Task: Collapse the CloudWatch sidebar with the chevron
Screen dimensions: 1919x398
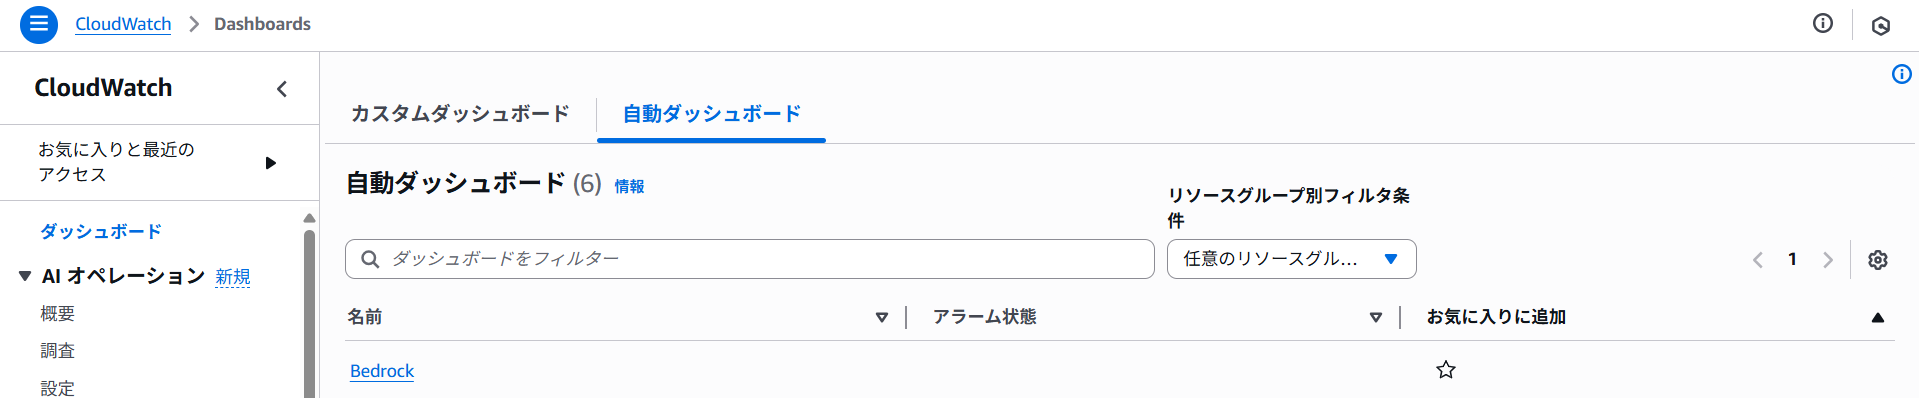Action: (x=282, y=89)
